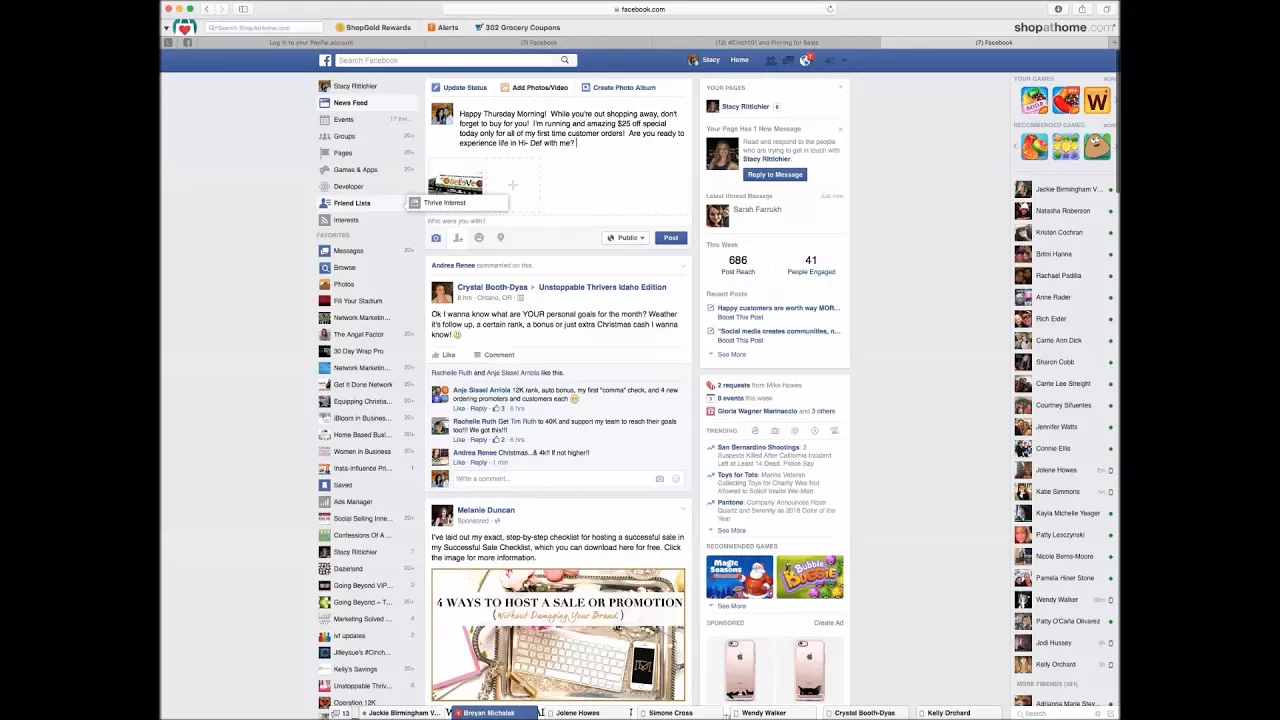Open the messages icon in header
Screen dimensions: 1280x720
[788, 60]
